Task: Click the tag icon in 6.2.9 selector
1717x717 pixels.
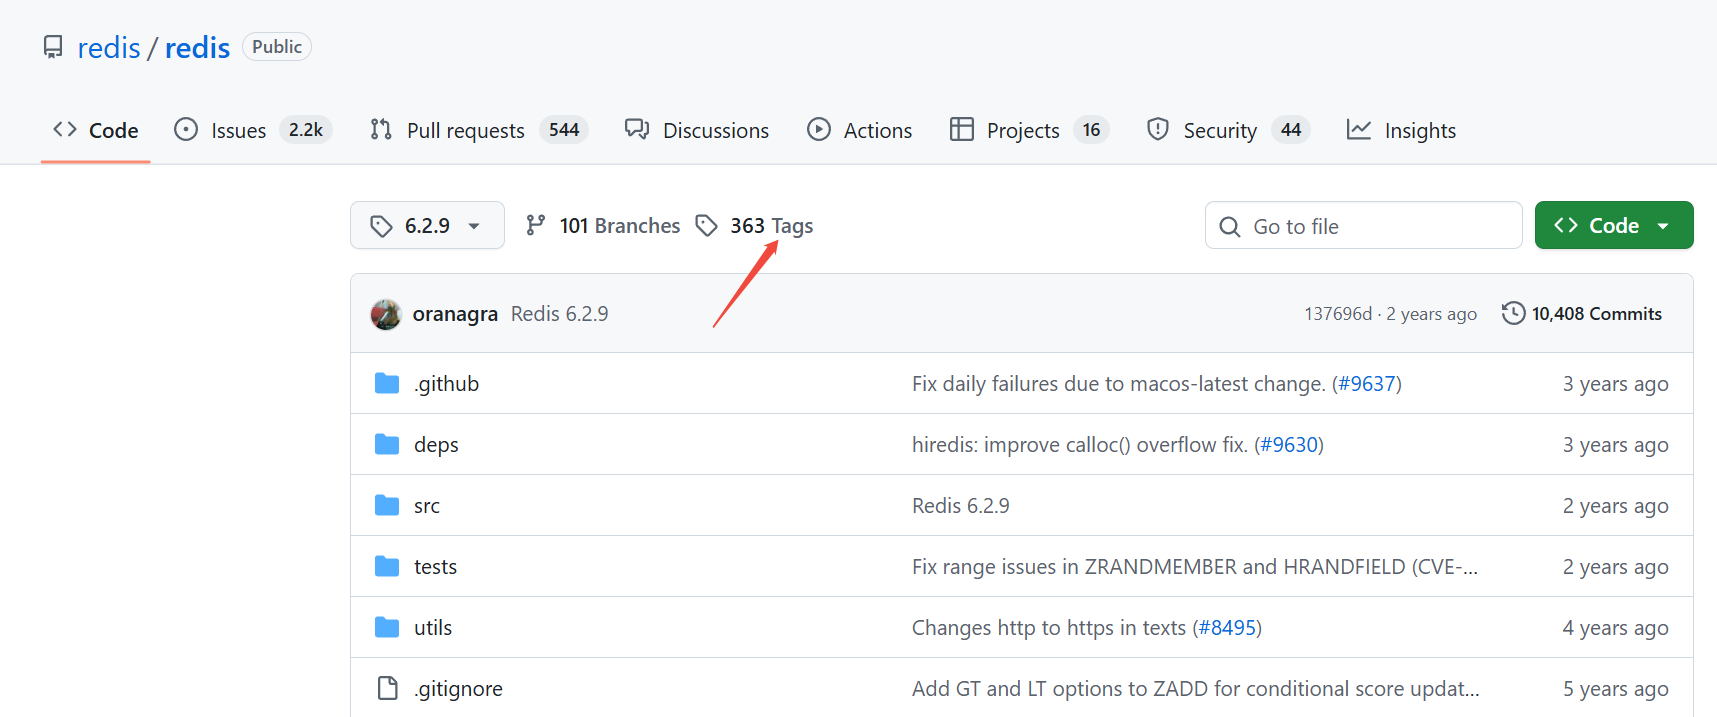Action: tap(381, 226)
